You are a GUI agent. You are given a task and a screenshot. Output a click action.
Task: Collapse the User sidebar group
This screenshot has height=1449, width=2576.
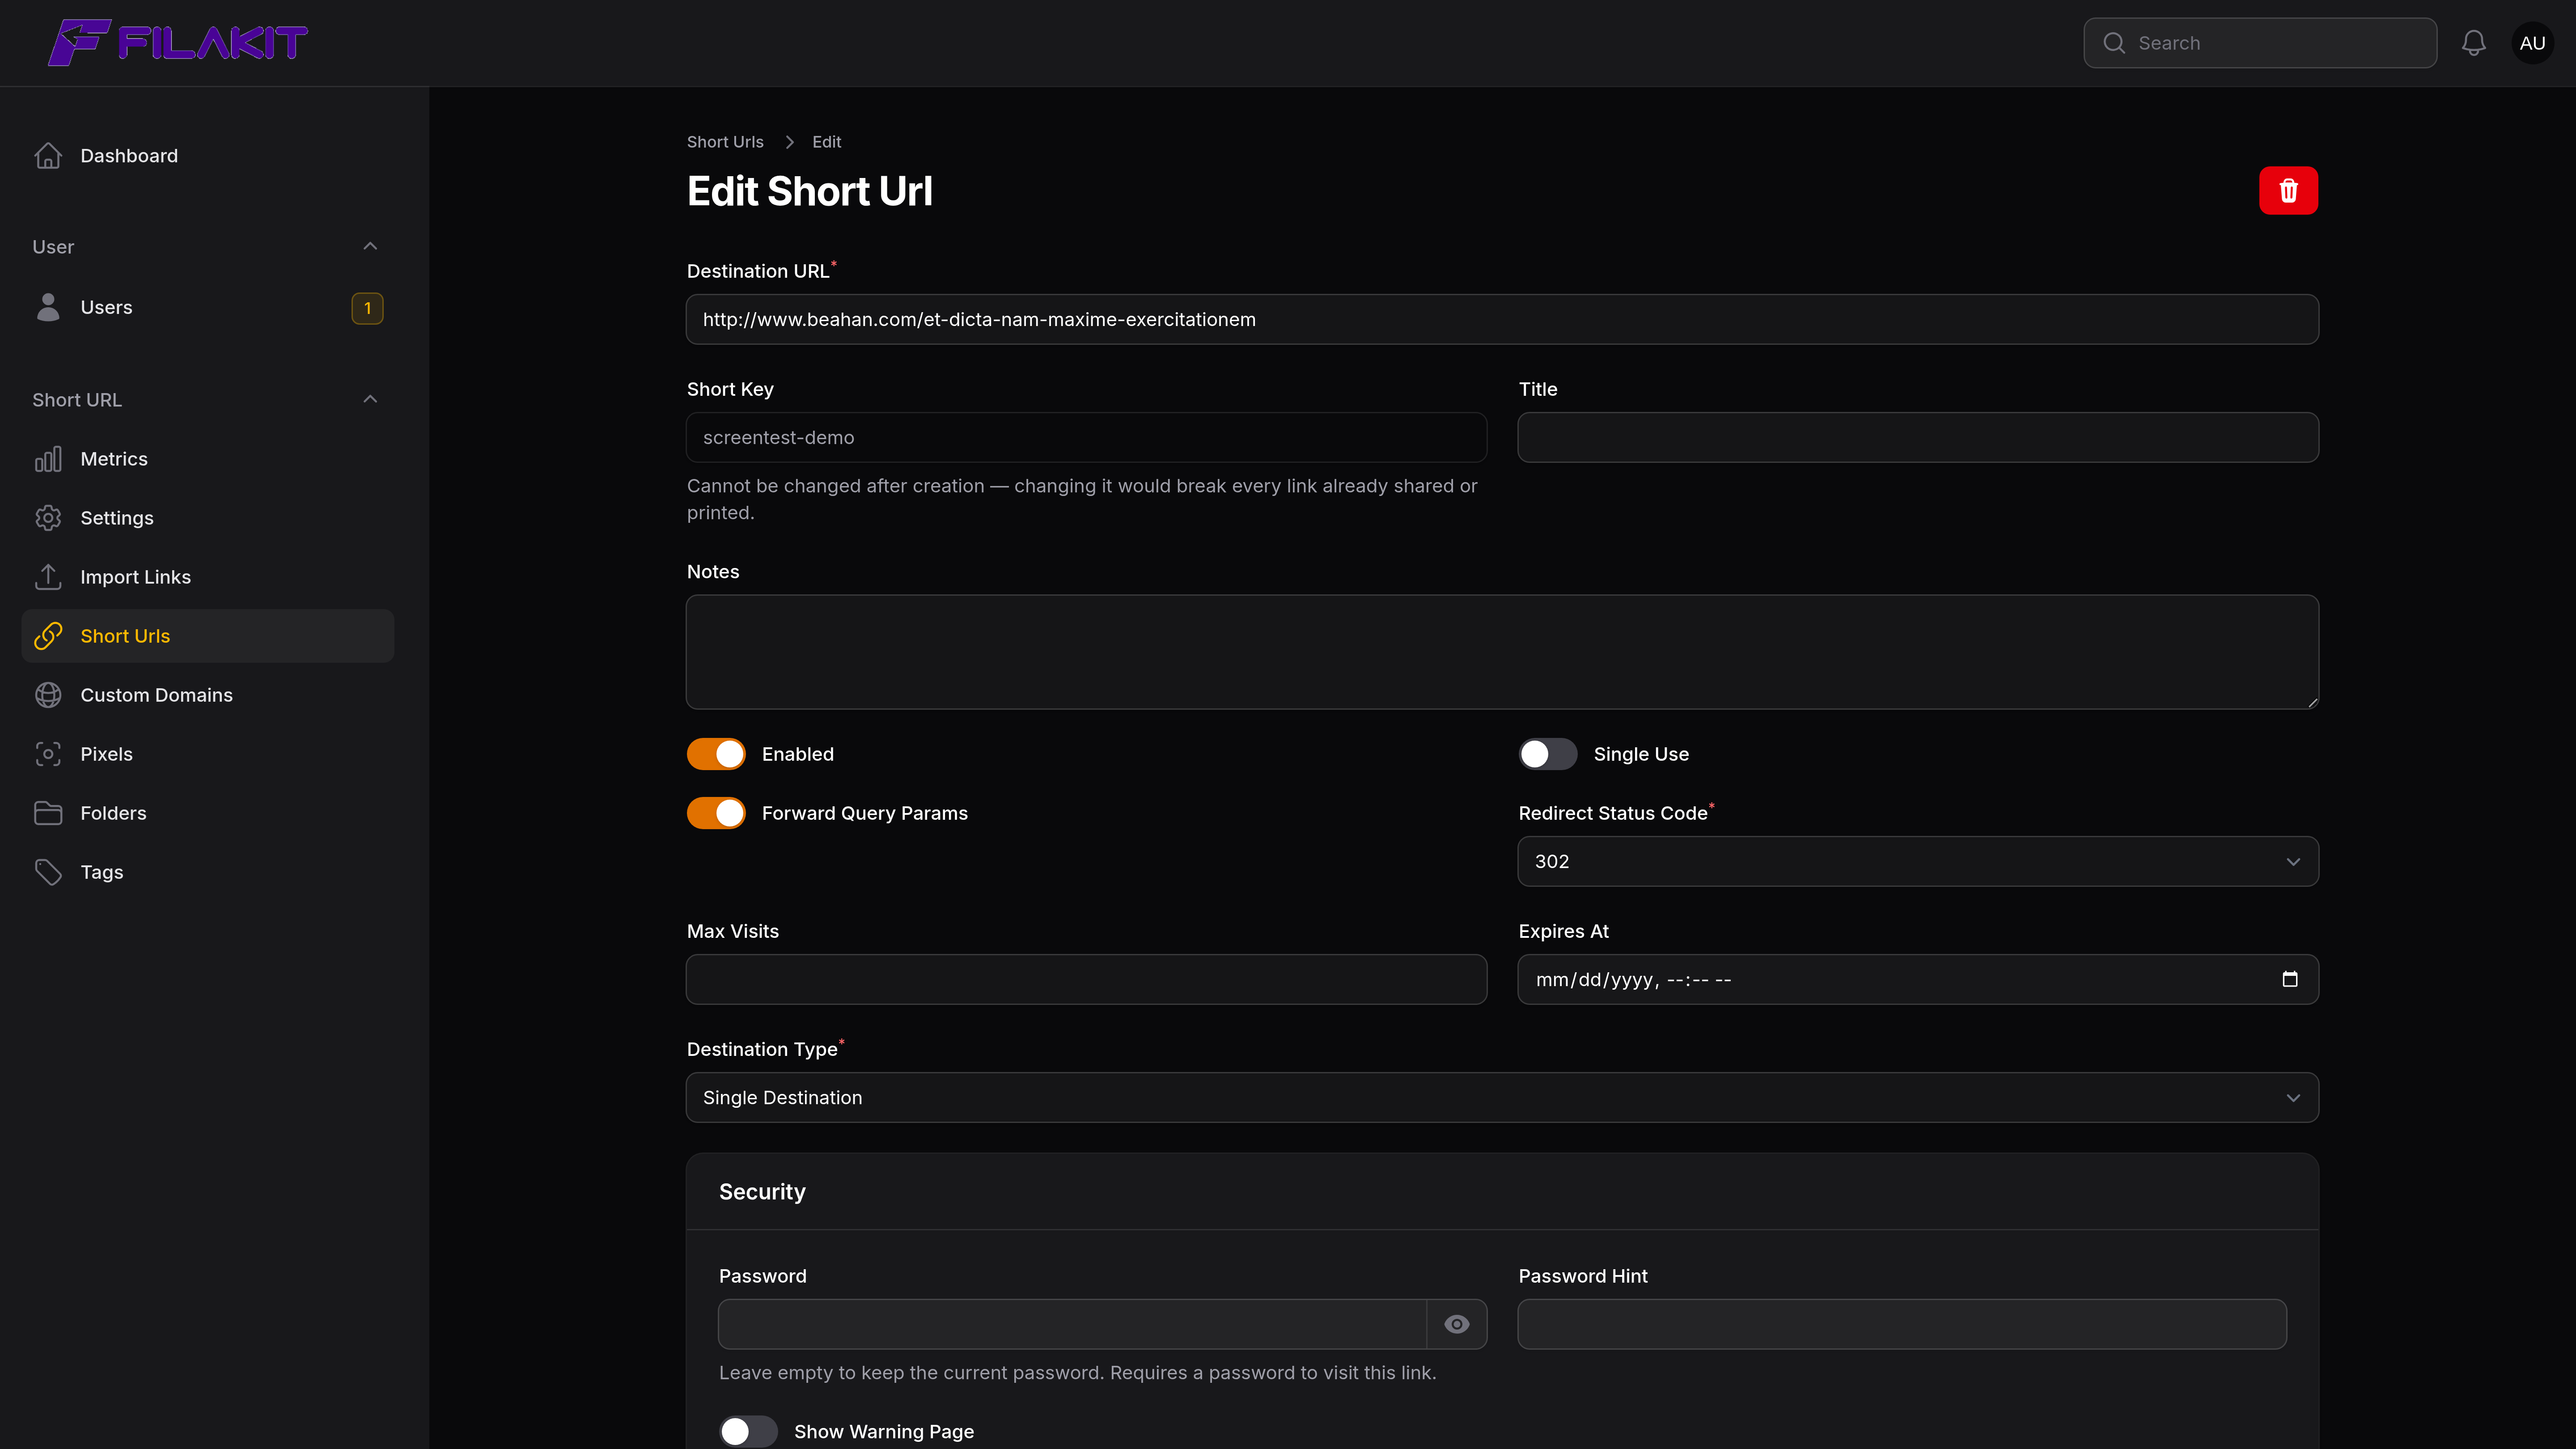coord(370,246)
